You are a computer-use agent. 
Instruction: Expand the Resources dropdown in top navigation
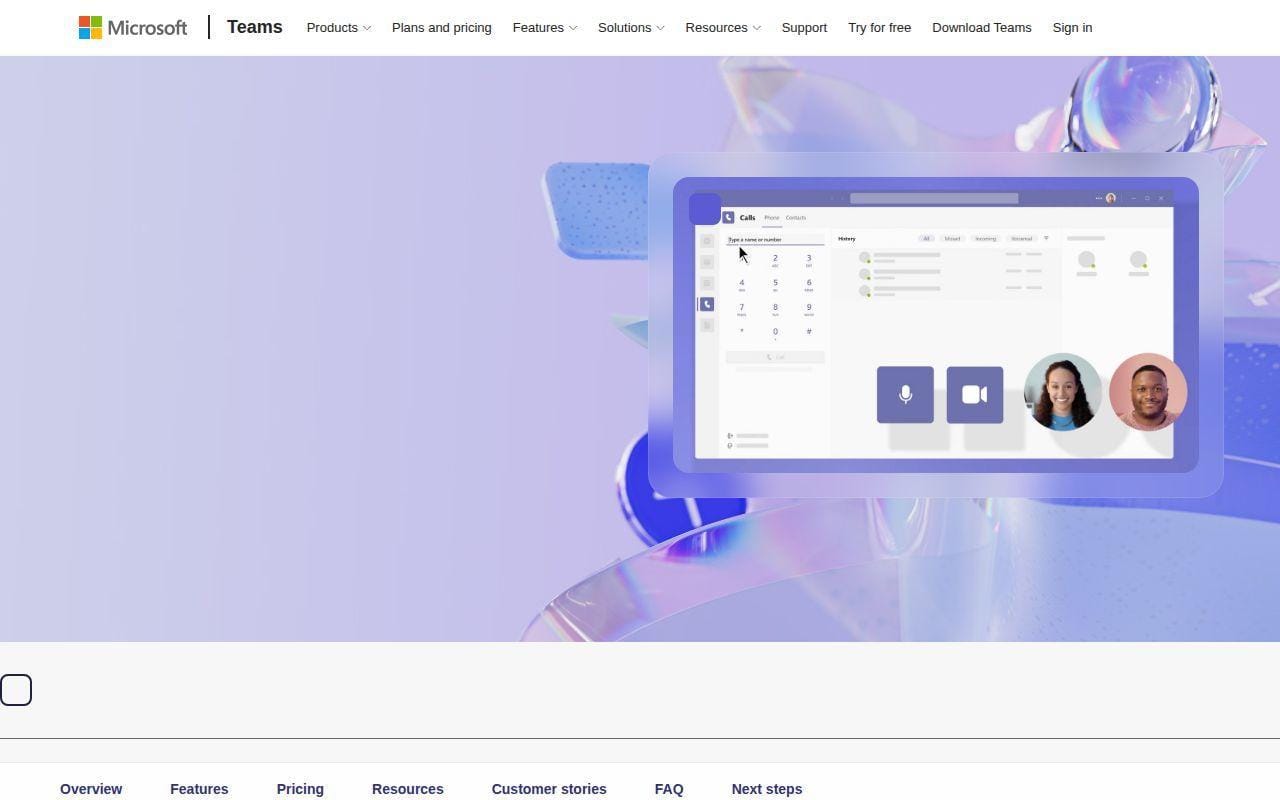tap(723, 27)
